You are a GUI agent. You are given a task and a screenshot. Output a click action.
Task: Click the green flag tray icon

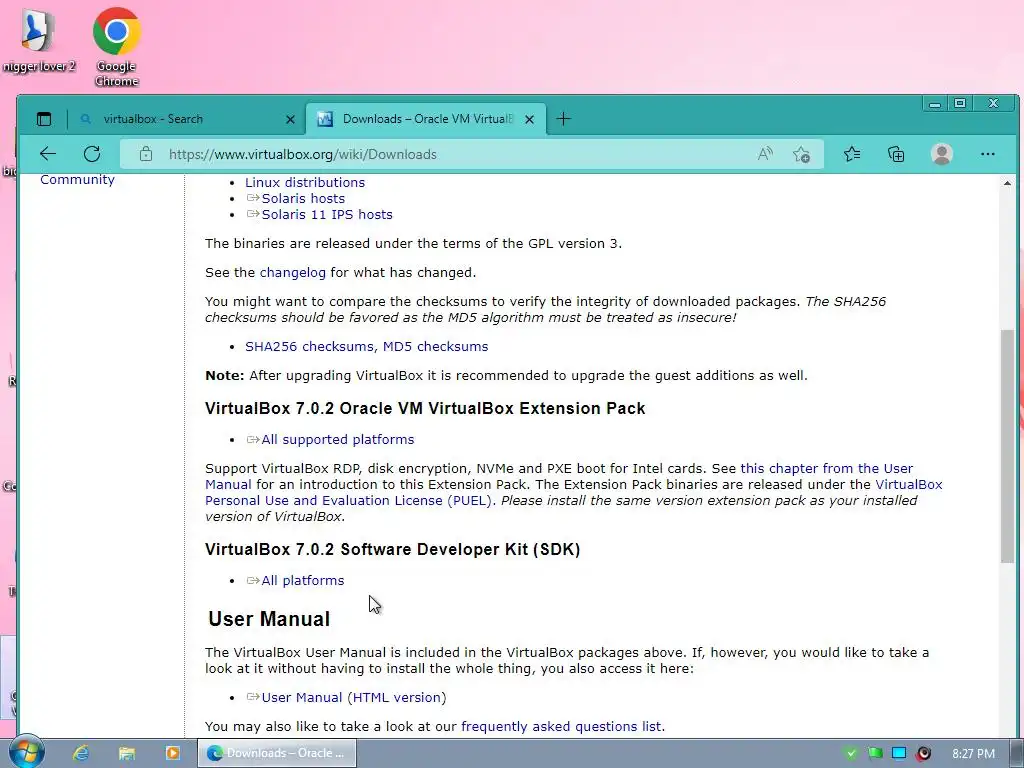coord(875,753)
